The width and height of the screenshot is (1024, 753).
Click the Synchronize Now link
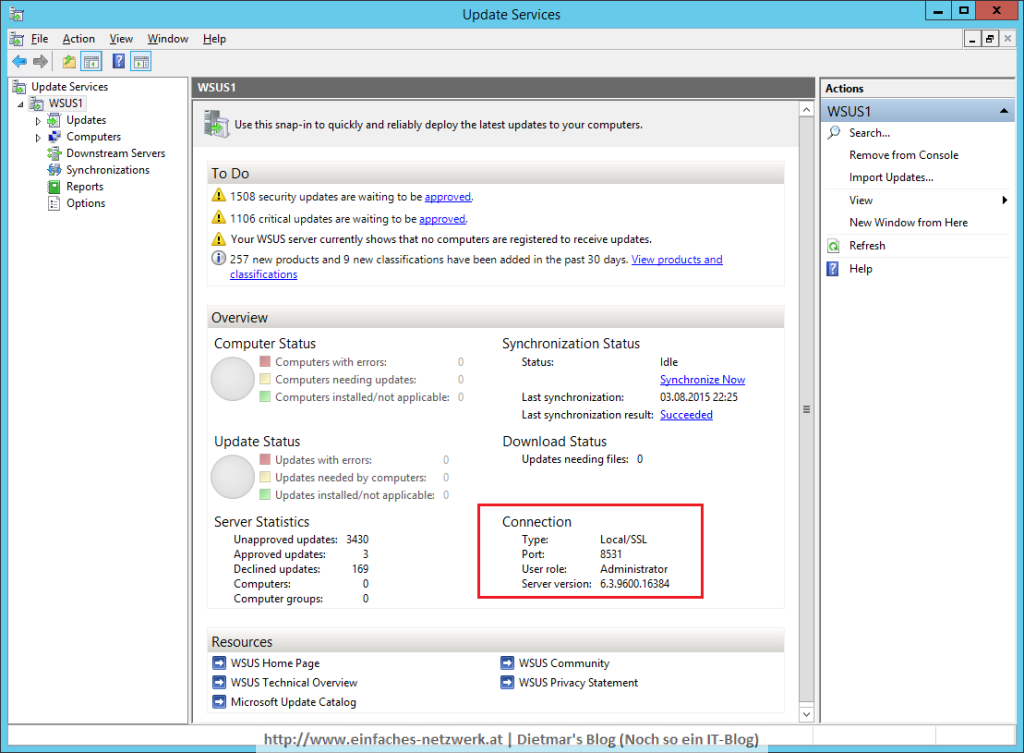[x=702, y=379]
